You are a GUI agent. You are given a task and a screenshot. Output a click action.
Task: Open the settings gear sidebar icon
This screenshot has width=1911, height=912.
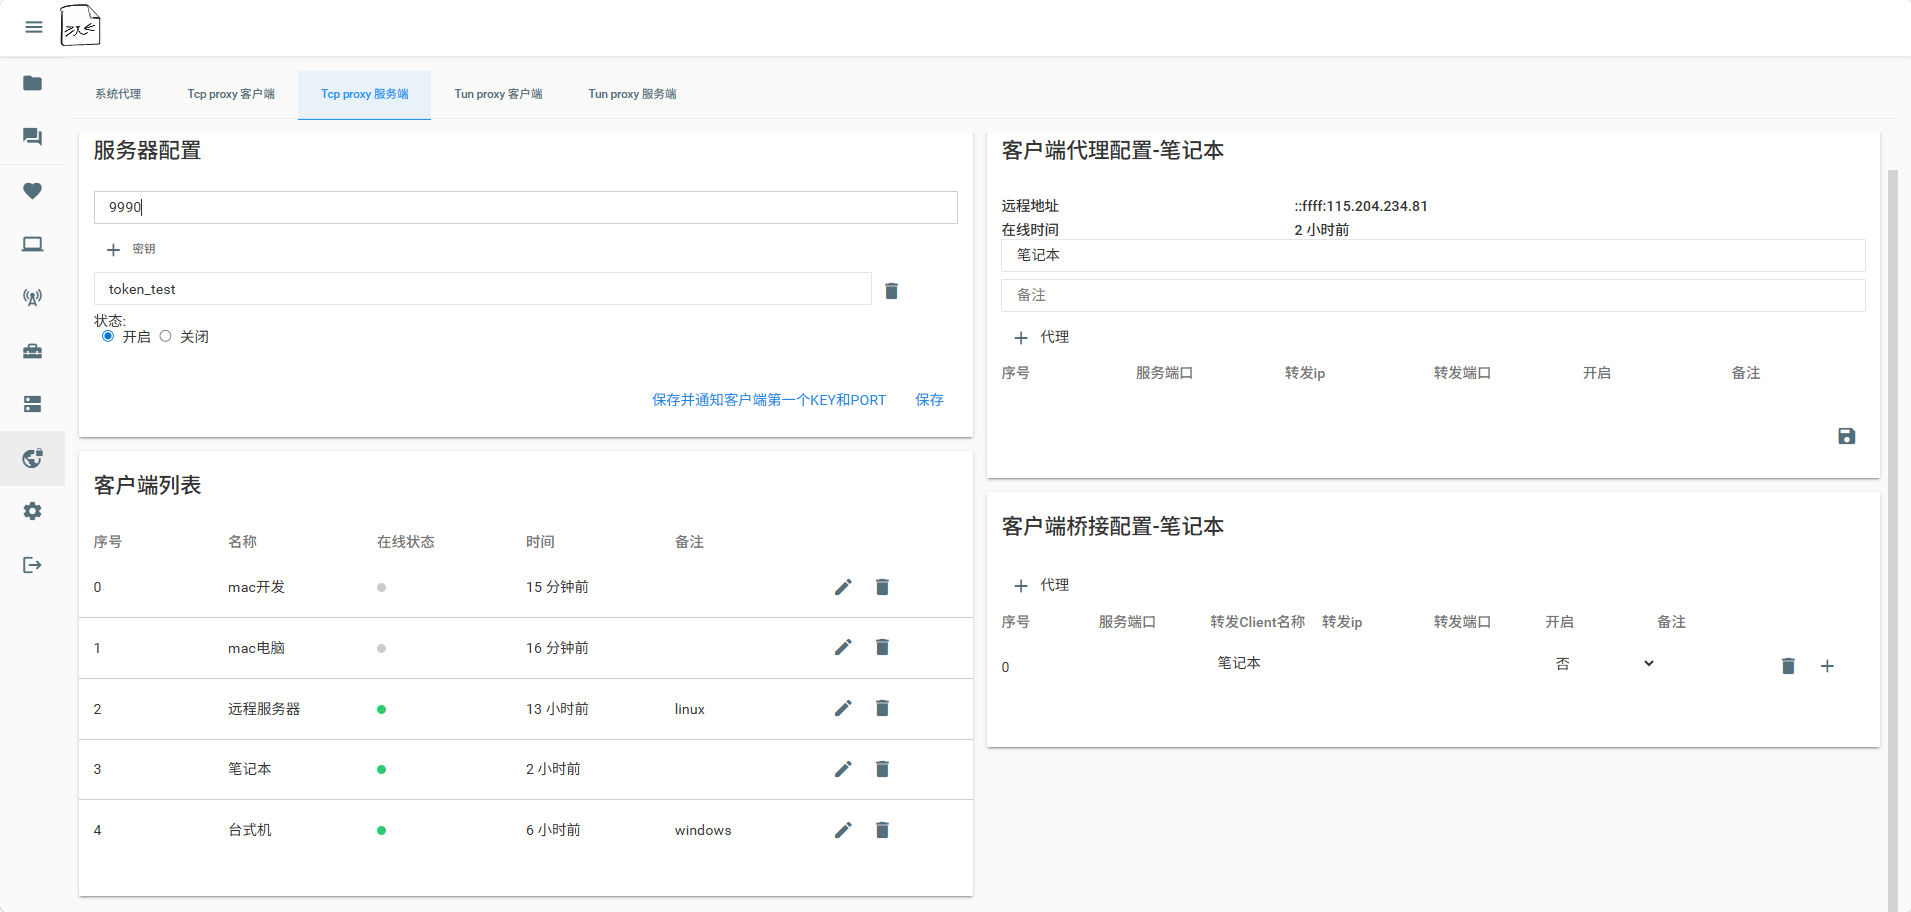(33, 511)
